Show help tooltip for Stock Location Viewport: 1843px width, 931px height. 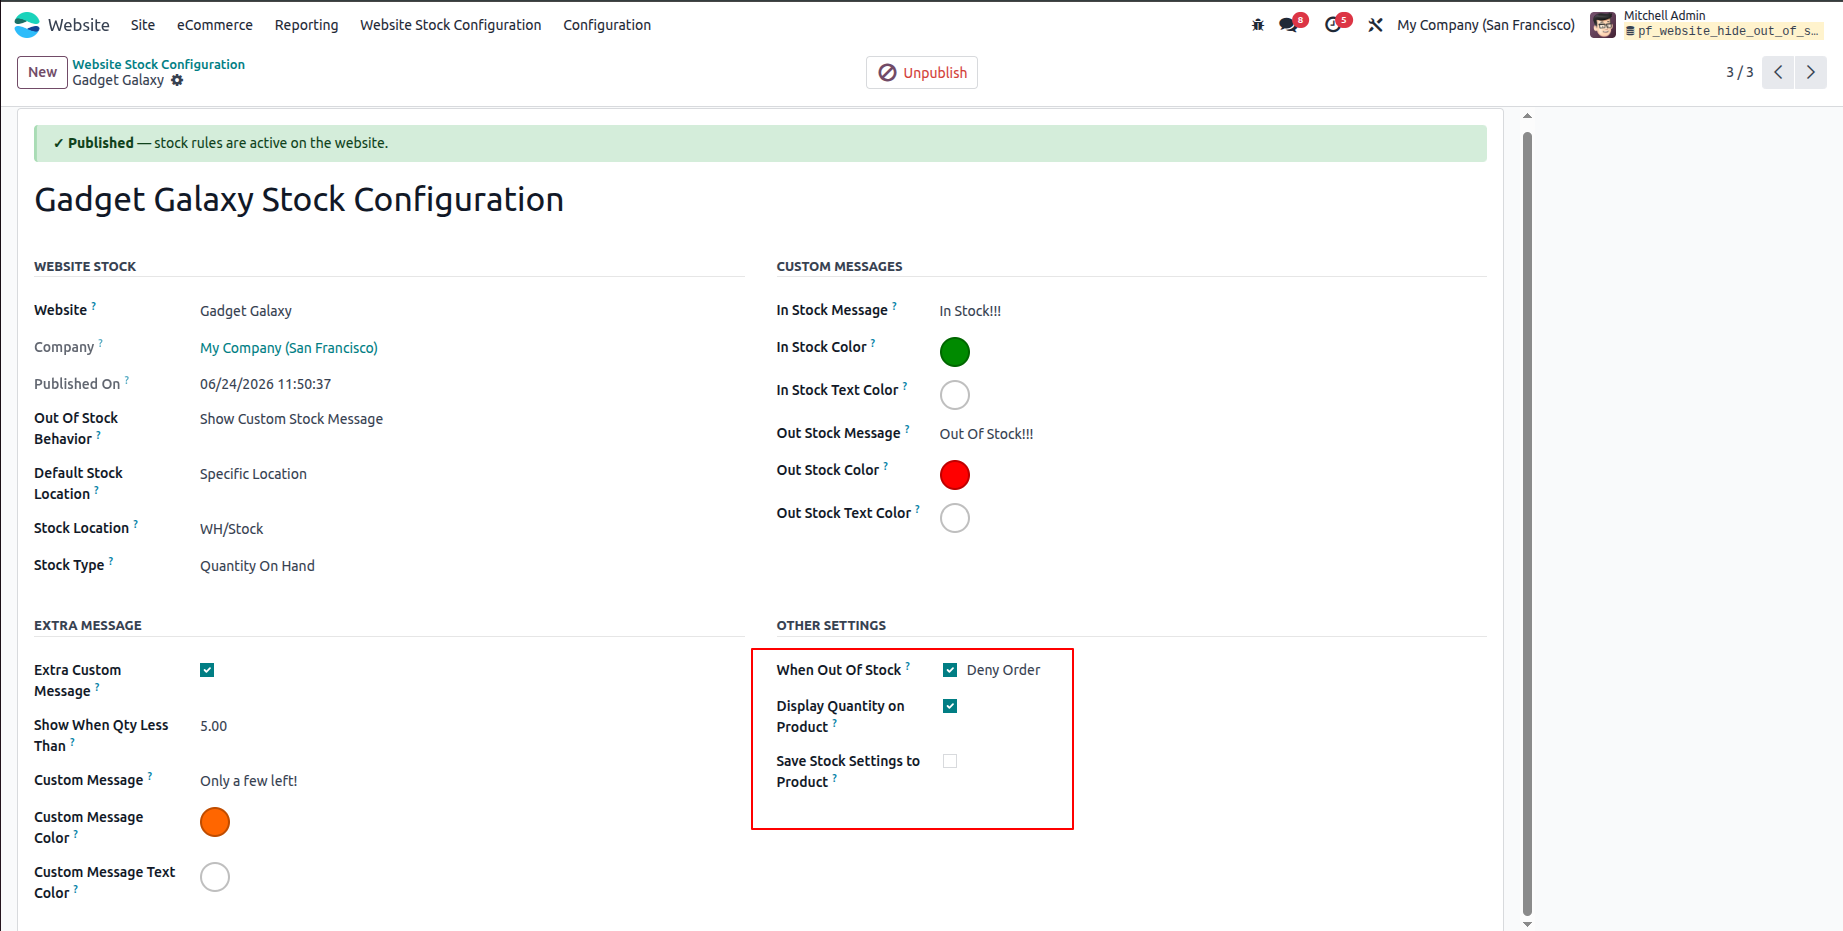(x=136, y=524)
